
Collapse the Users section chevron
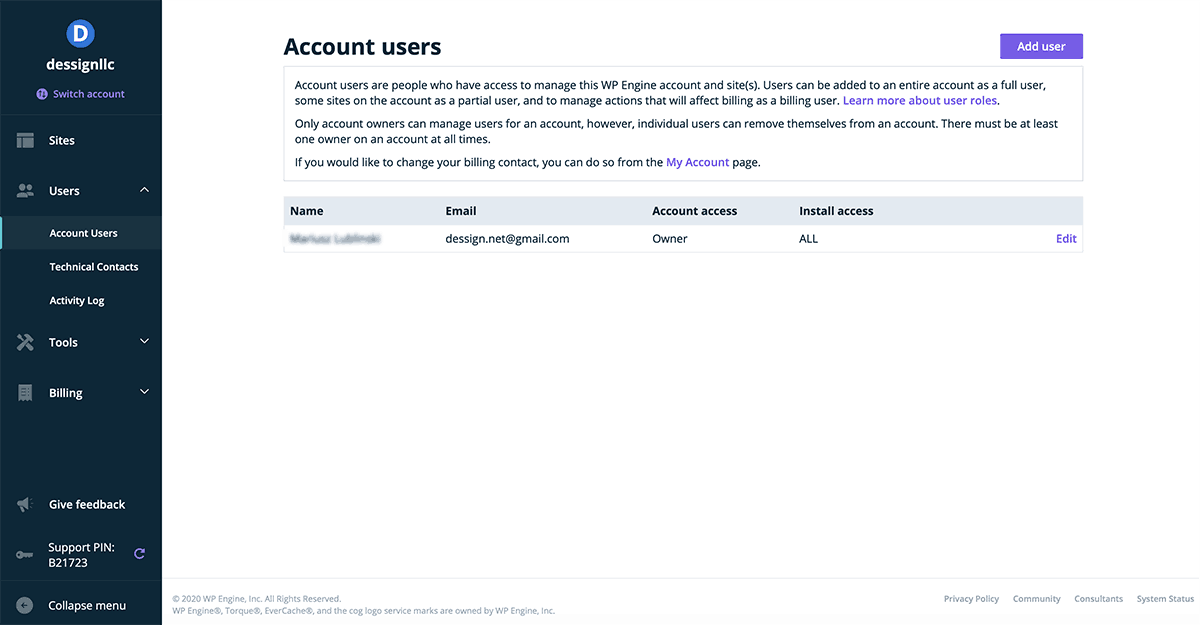point(144,190)
